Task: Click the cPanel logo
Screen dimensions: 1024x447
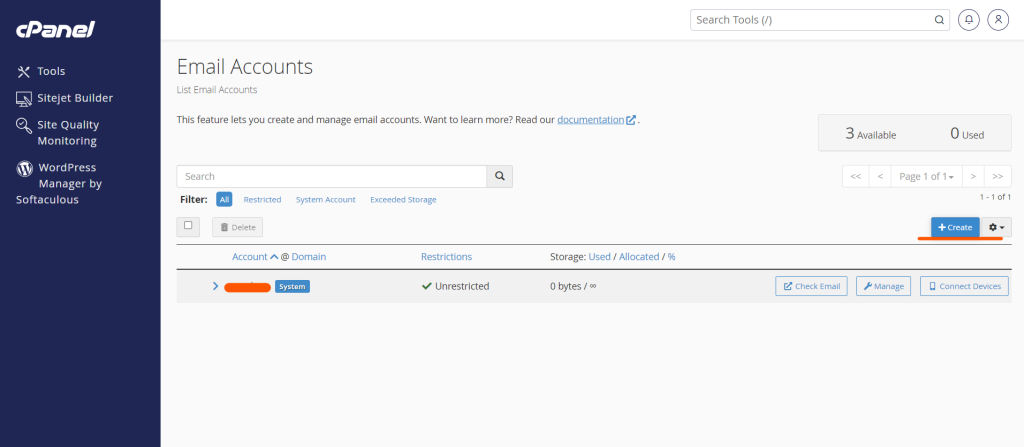Action: coord(55,30)
